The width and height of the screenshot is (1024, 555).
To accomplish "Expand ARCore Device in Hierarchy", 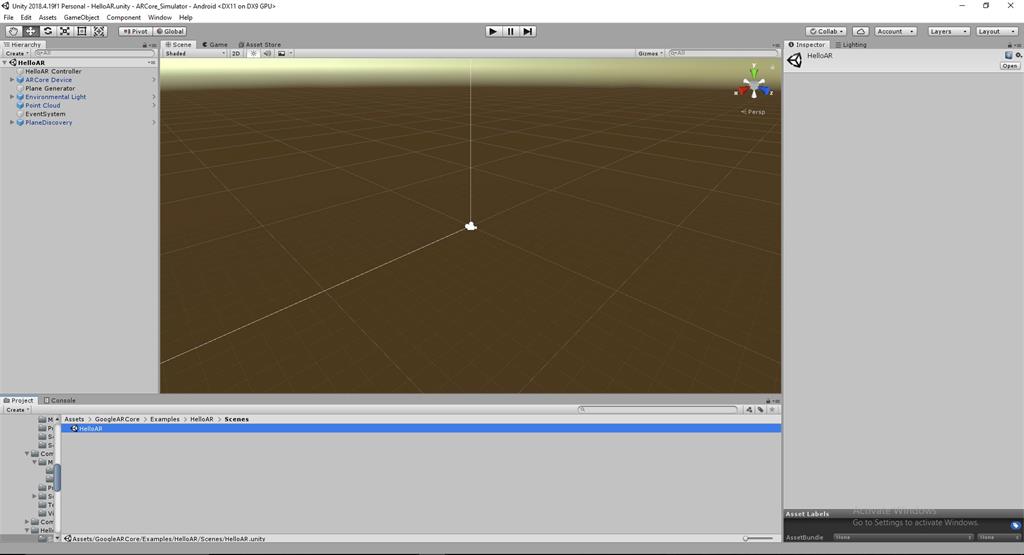I will click(12, 80).
